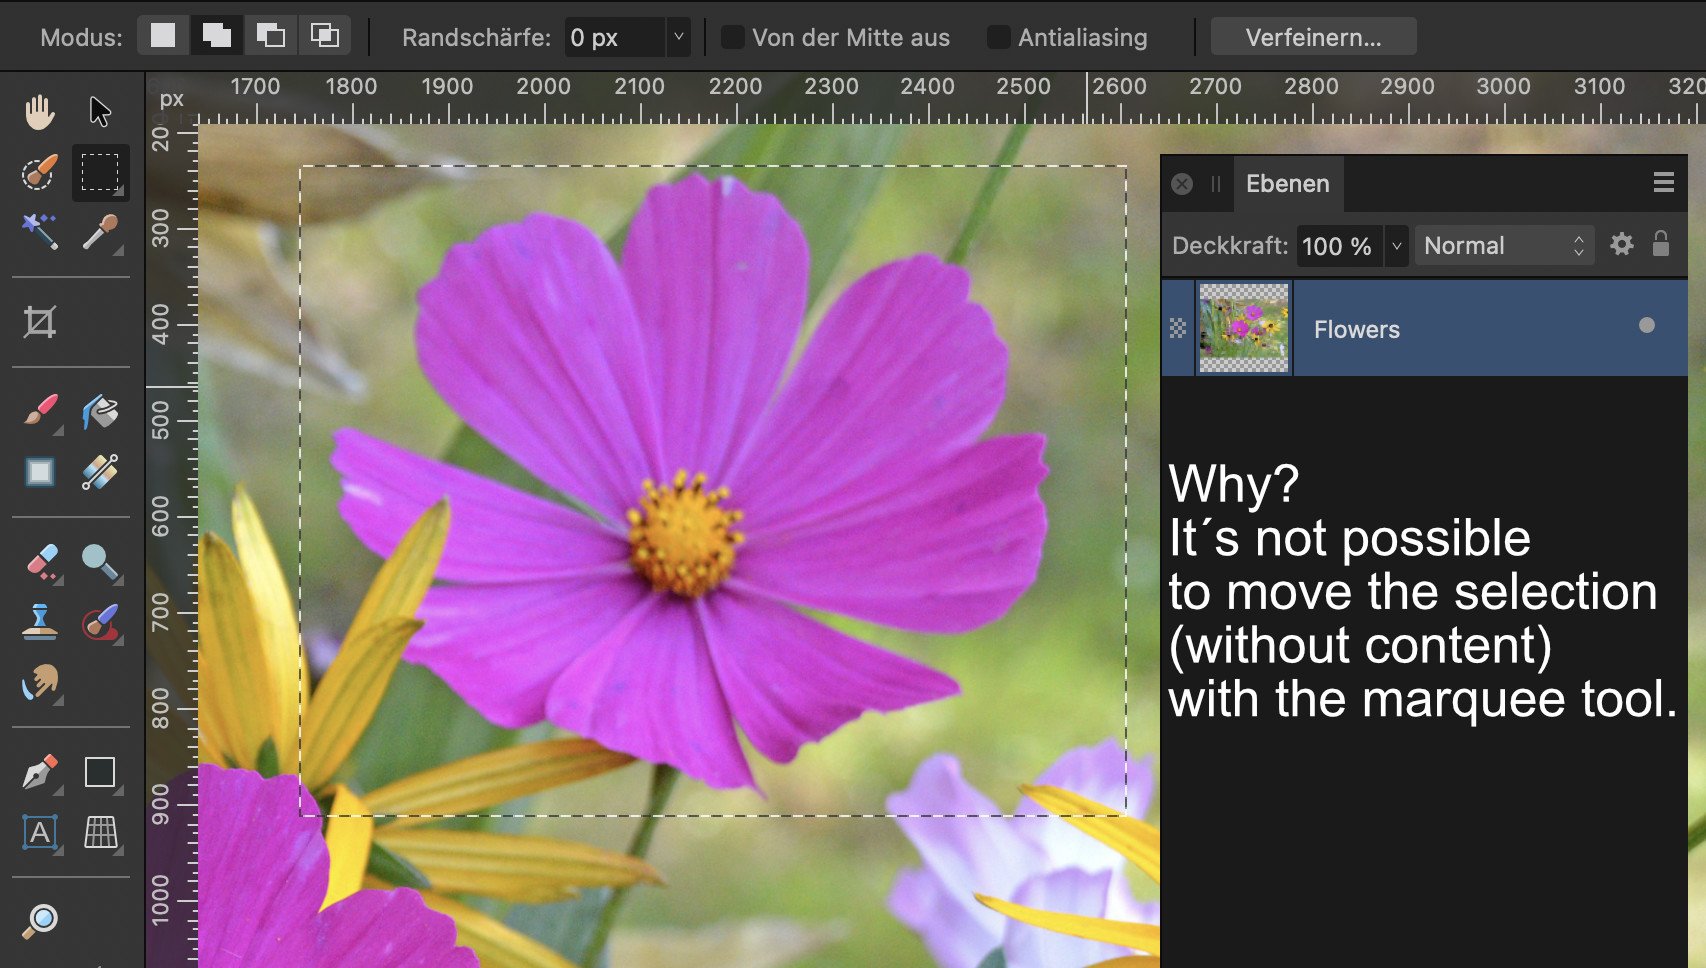The width and height of the screenshot is (1706, 968).
Task: Click the striped swatch tool with node line
Action: click(x=100, y=472)
